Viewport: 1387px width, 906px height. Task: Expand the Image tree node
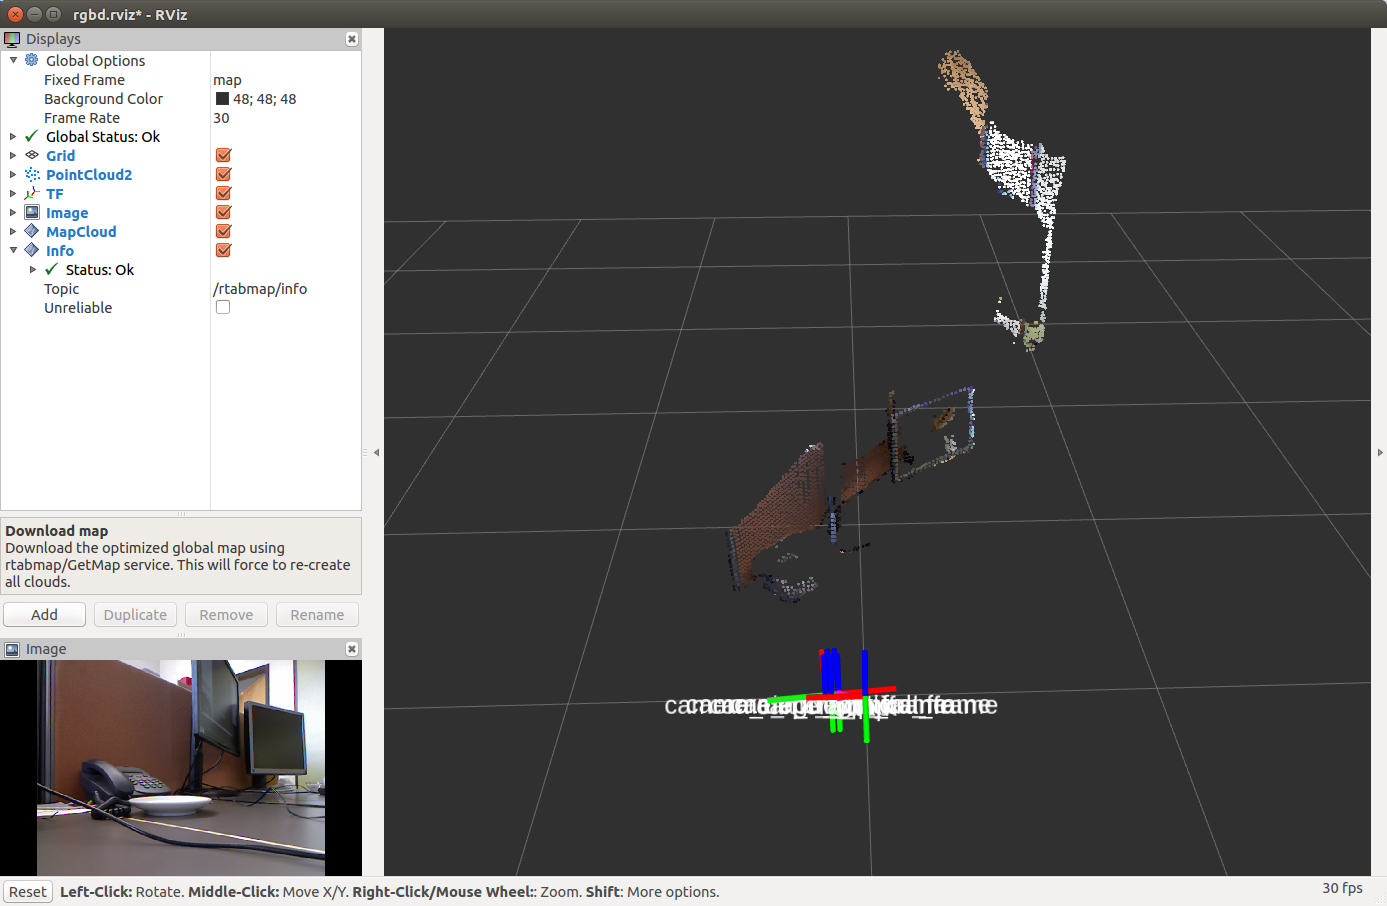(x=13, y=213)
